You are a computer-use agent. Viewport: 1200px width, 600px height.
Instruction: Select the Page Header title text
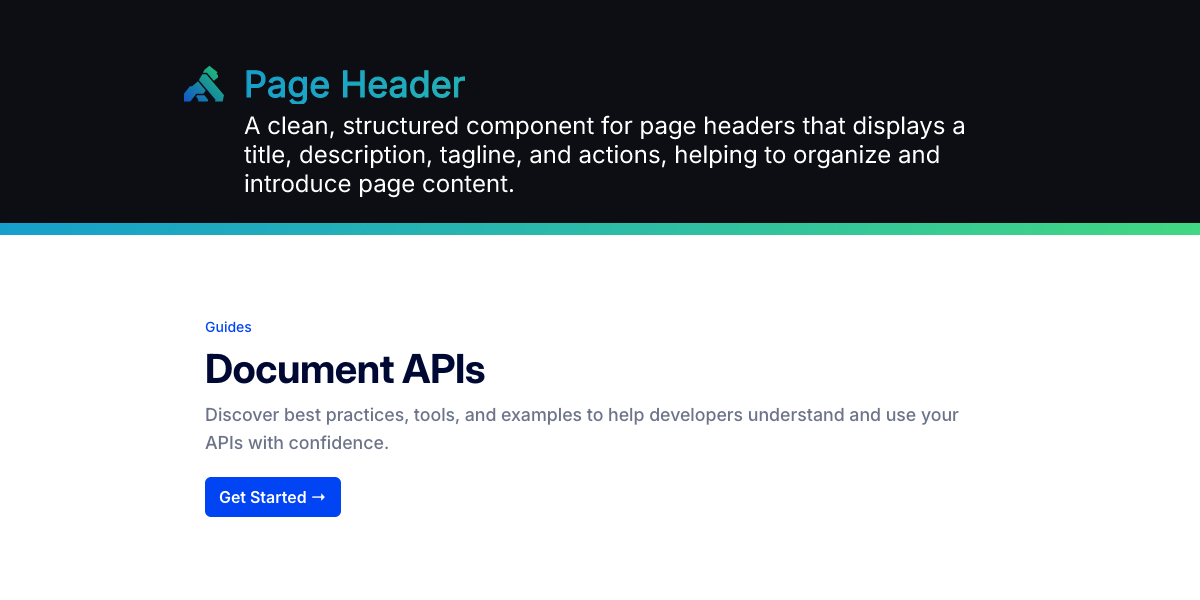click(x=355, y=85)
